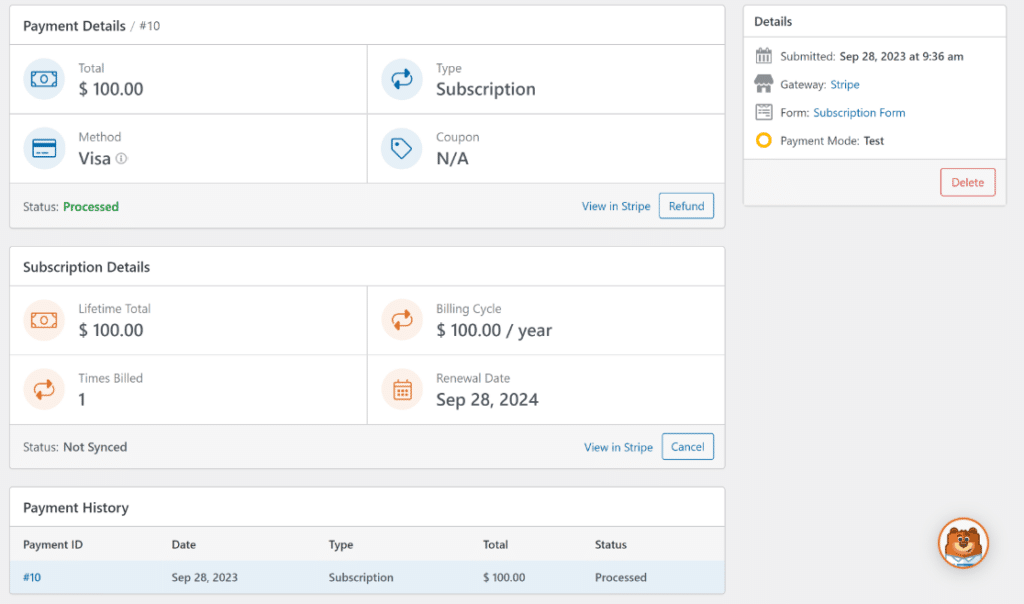Click the Gateway icon in Details panel

coord(762,84)
